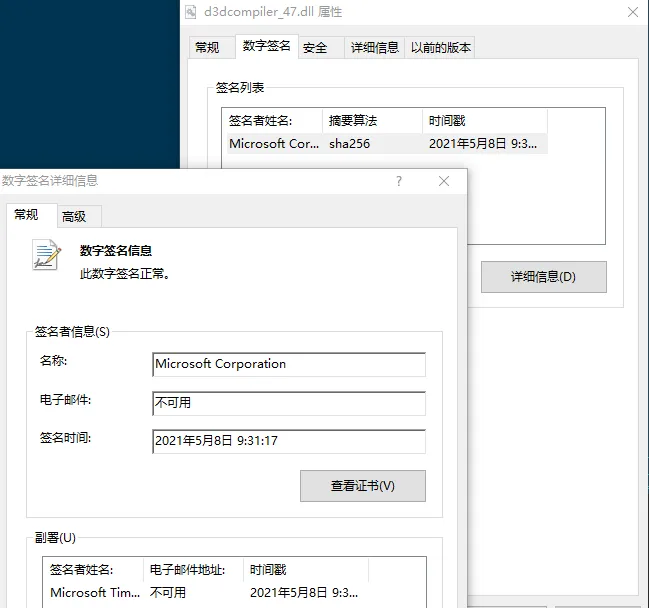Select the 数字签名 tab

point(266,46)
